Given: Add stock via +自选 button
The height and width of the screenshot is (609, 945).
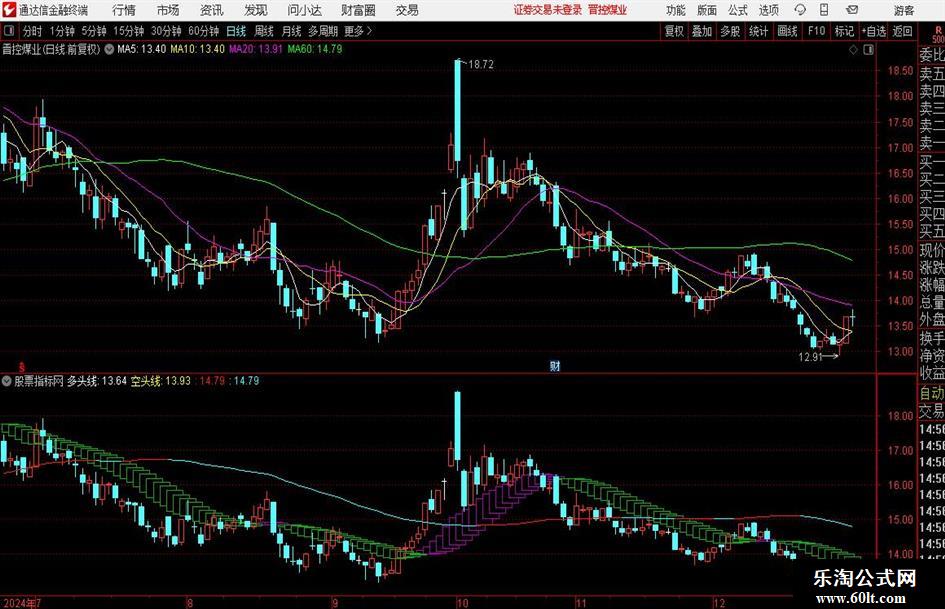Looking at the screenshot, I should click(874, 31).
